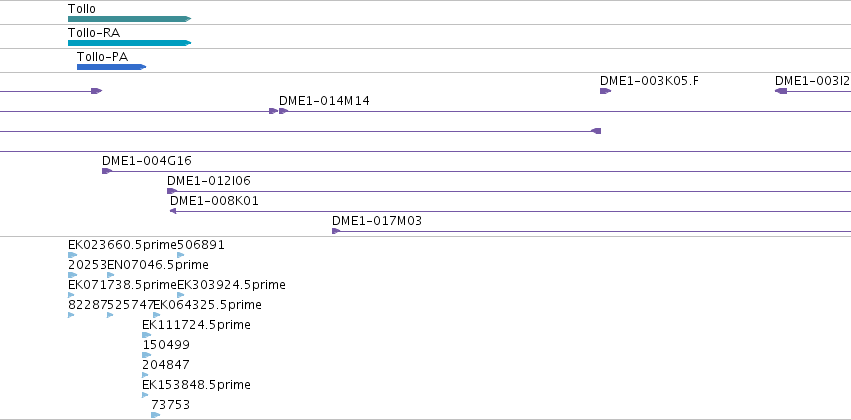Select the DME1-012I06 start arrow
Image resolution: width=851 pixels, height=420 pixels.
(172, 191)
